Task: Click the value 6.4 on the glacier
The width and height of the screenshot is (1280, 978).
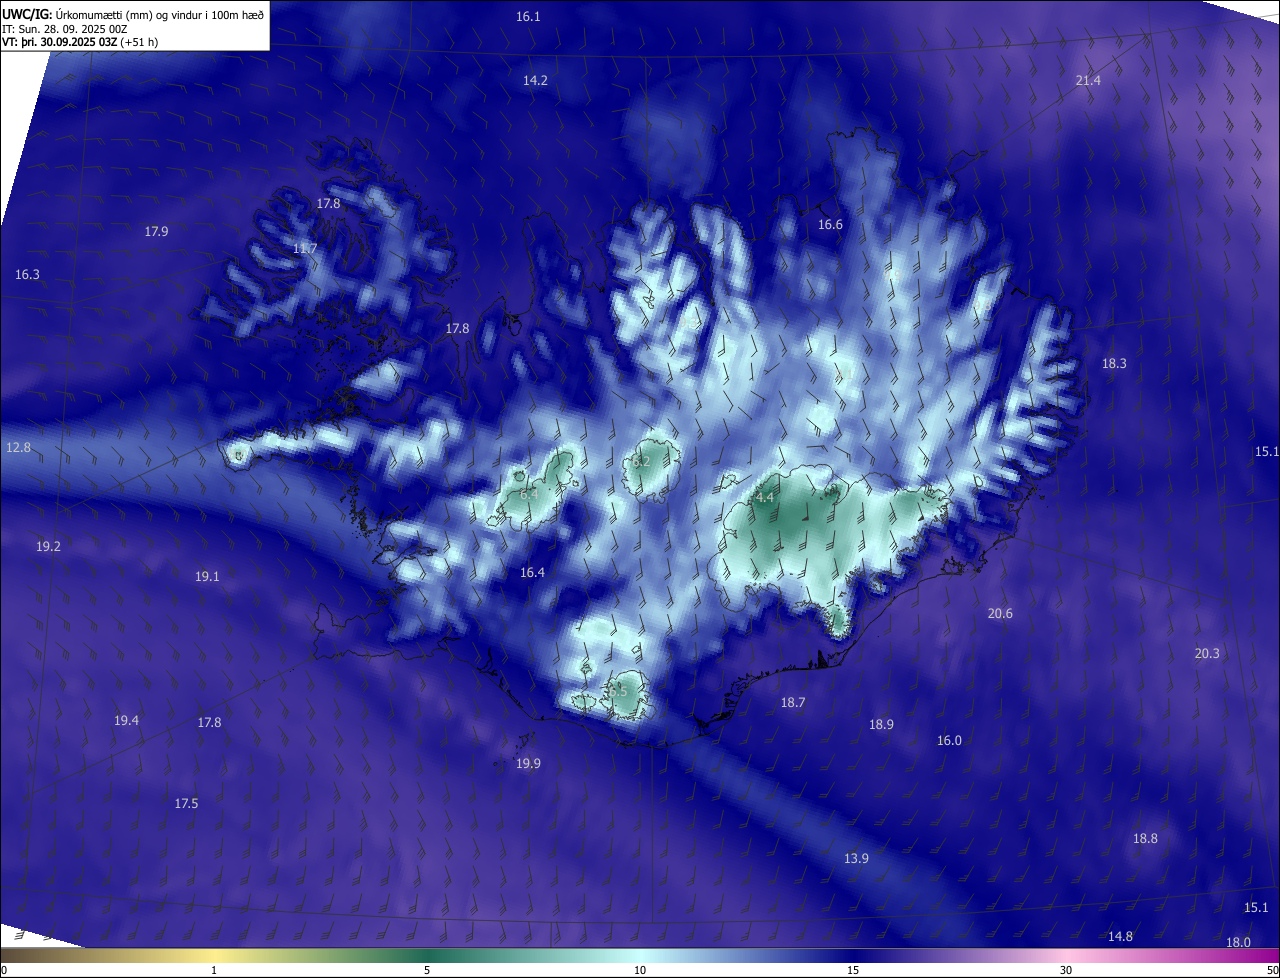Action: pos(530,494)
